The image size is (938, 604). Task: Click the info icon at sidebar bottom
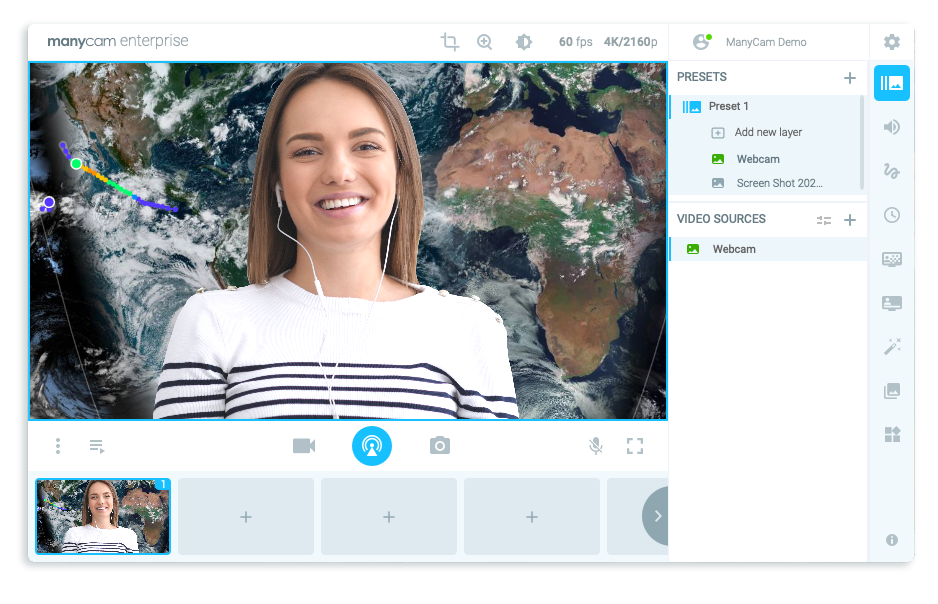click(x=891, y=540)
